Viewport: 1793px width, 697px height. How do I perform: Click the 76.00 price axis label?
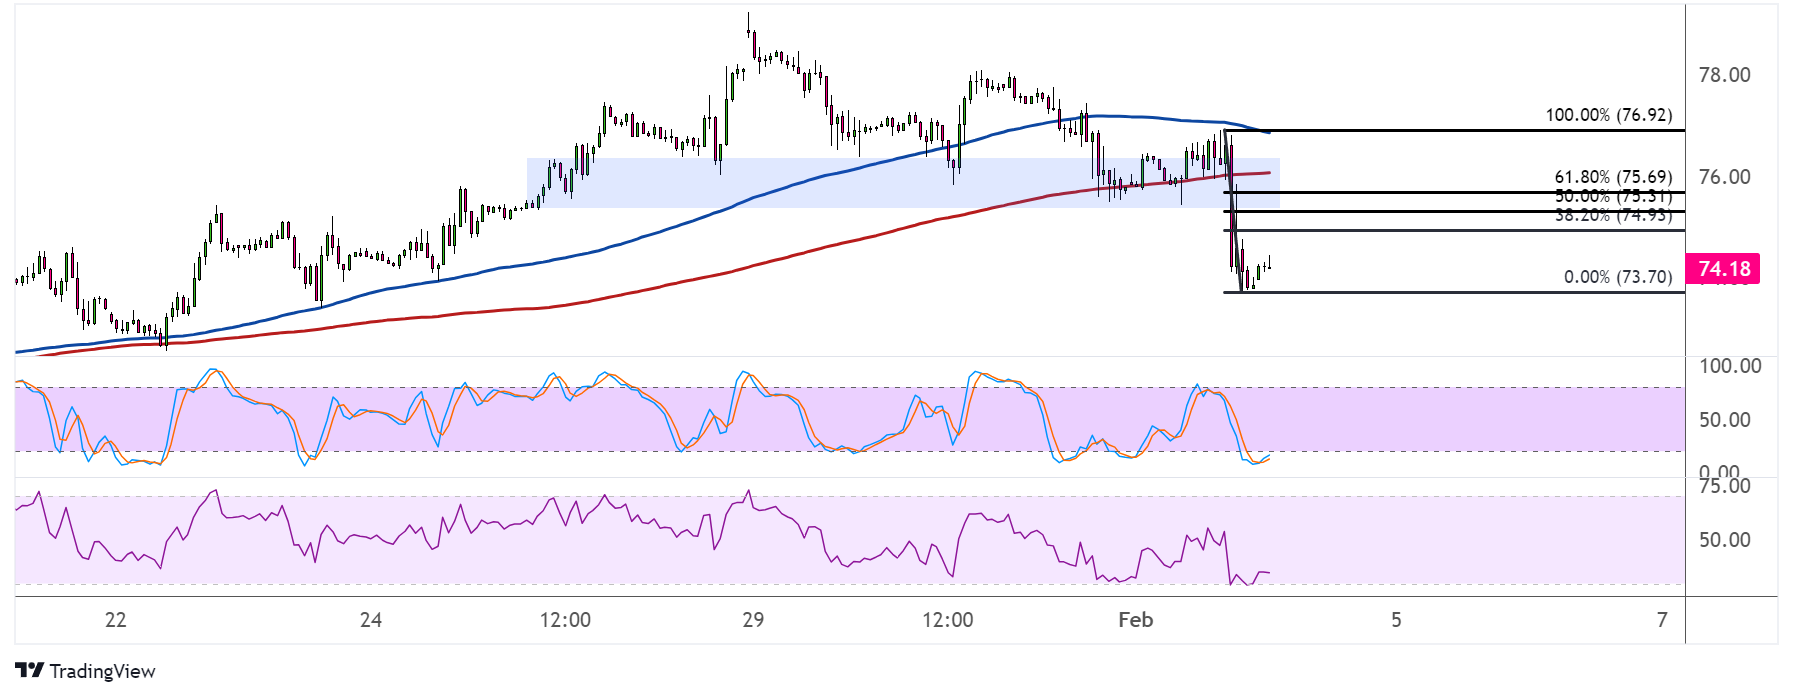(1724, 177)
